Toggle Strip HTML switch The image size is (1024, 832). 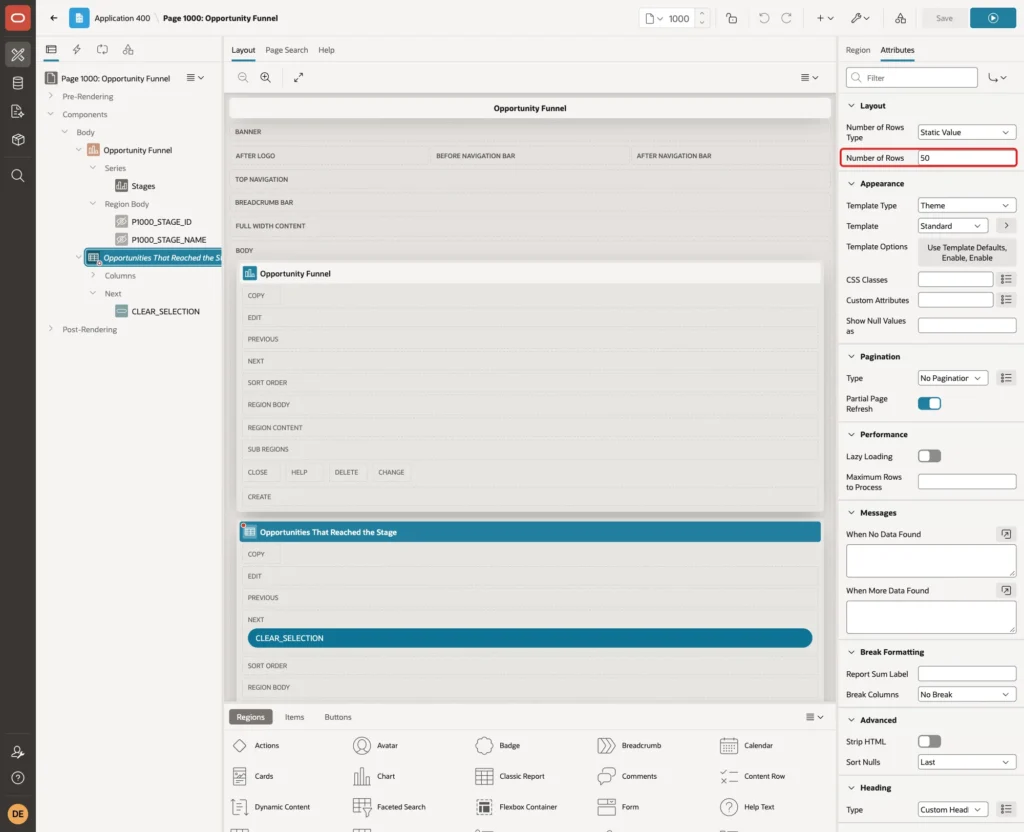(929, 741)
